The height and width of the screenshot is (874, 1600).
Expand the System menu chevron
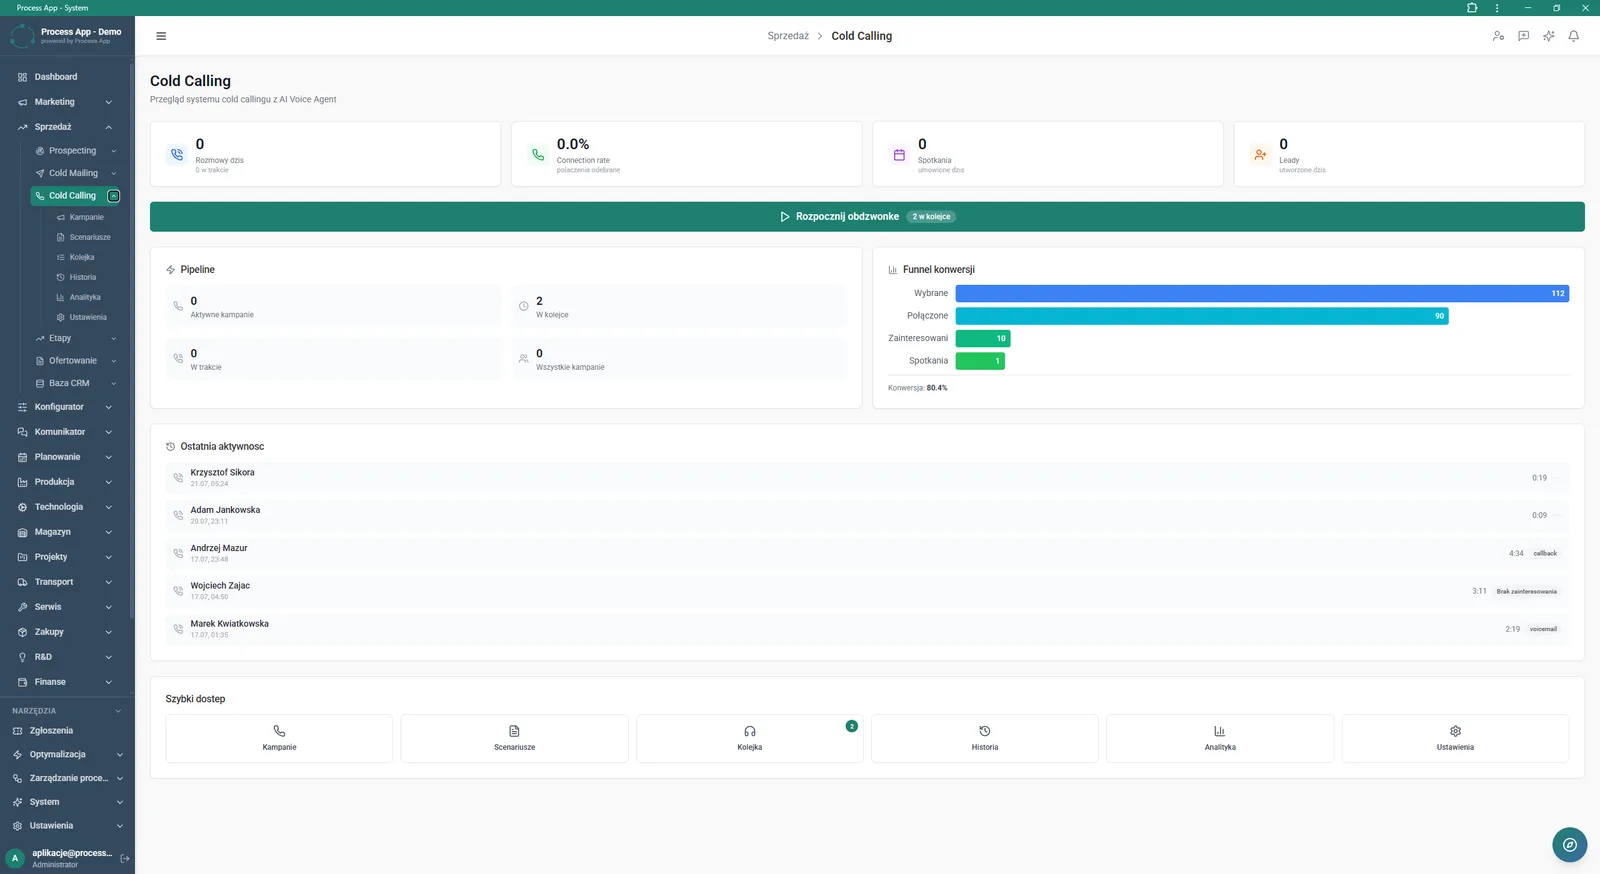120,802
